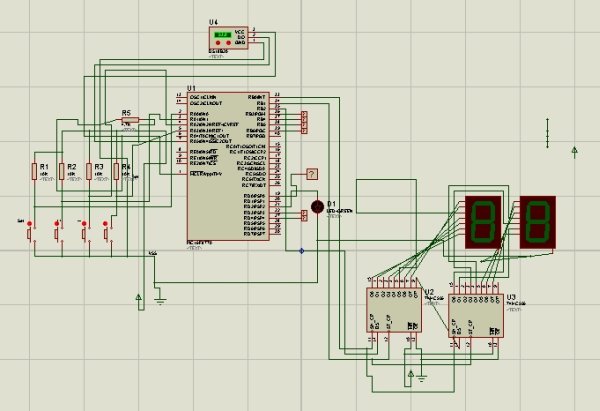Click the left red button on the DS18B20
Viewport: 600px width, 411px height.
coord(218,42)
